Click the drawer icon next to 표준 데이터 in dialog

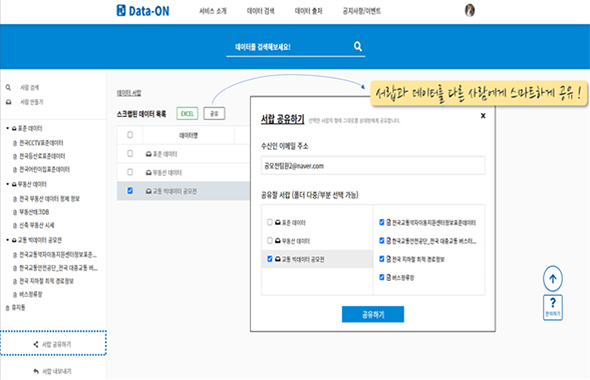click(278, 222)
